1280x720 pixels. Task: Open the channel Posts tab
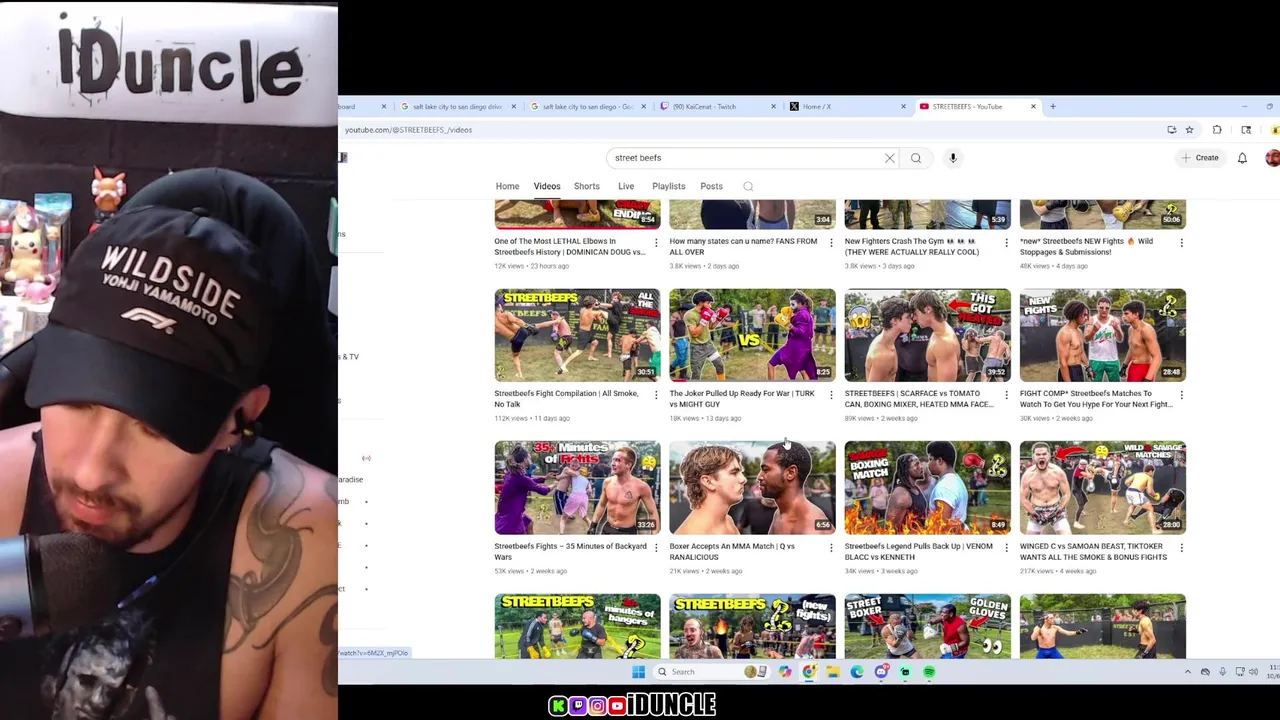tap(711, 186)
